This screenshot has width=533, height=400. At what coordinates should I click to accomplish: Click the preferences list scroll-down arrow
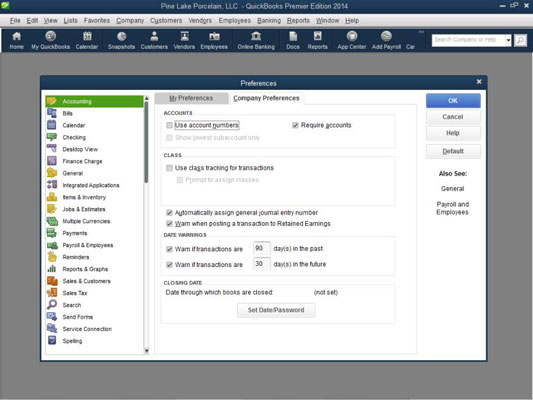[x=147, y=350]
